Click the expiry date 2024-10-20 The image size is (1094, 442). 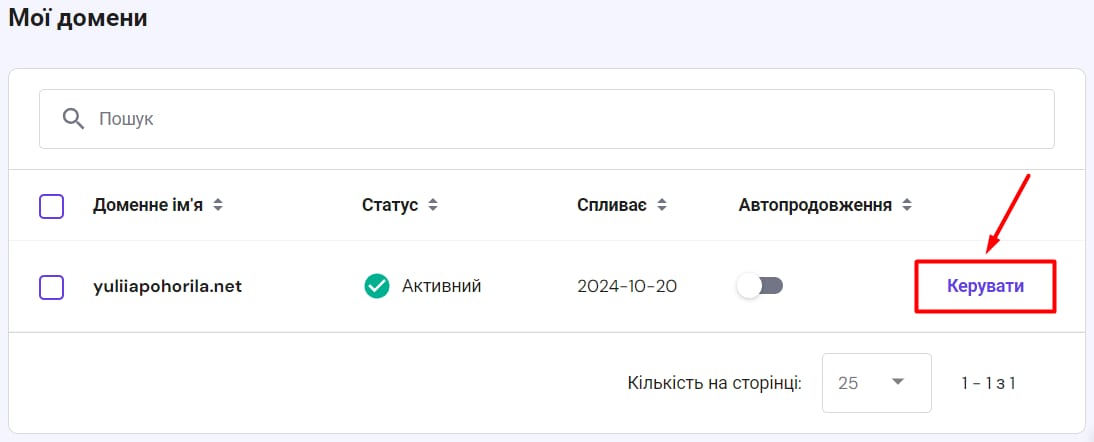pos(627,287)
